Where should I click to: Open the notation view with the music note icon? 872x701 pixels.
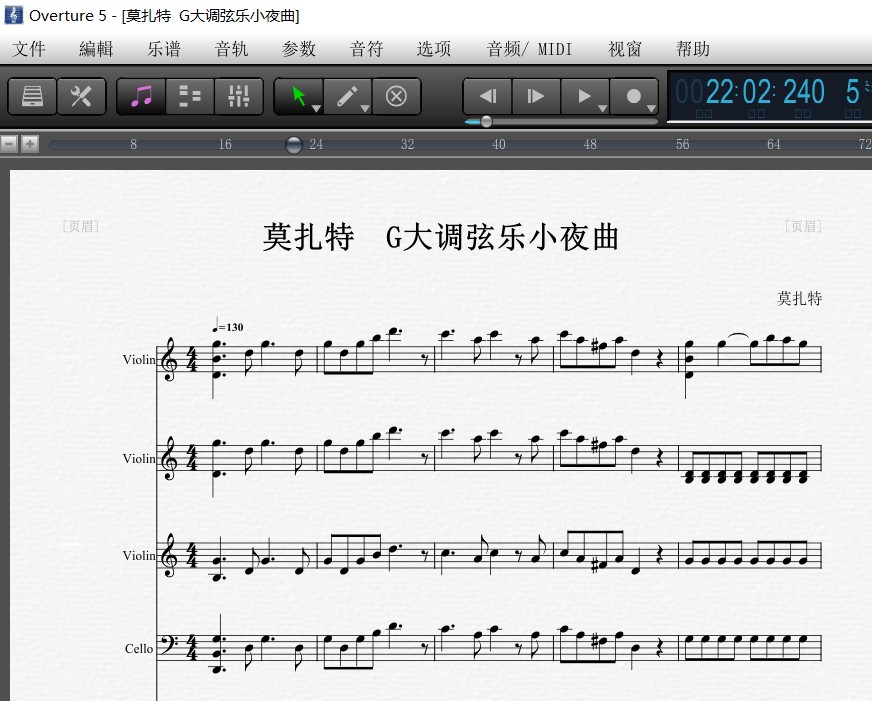[139, 96]
